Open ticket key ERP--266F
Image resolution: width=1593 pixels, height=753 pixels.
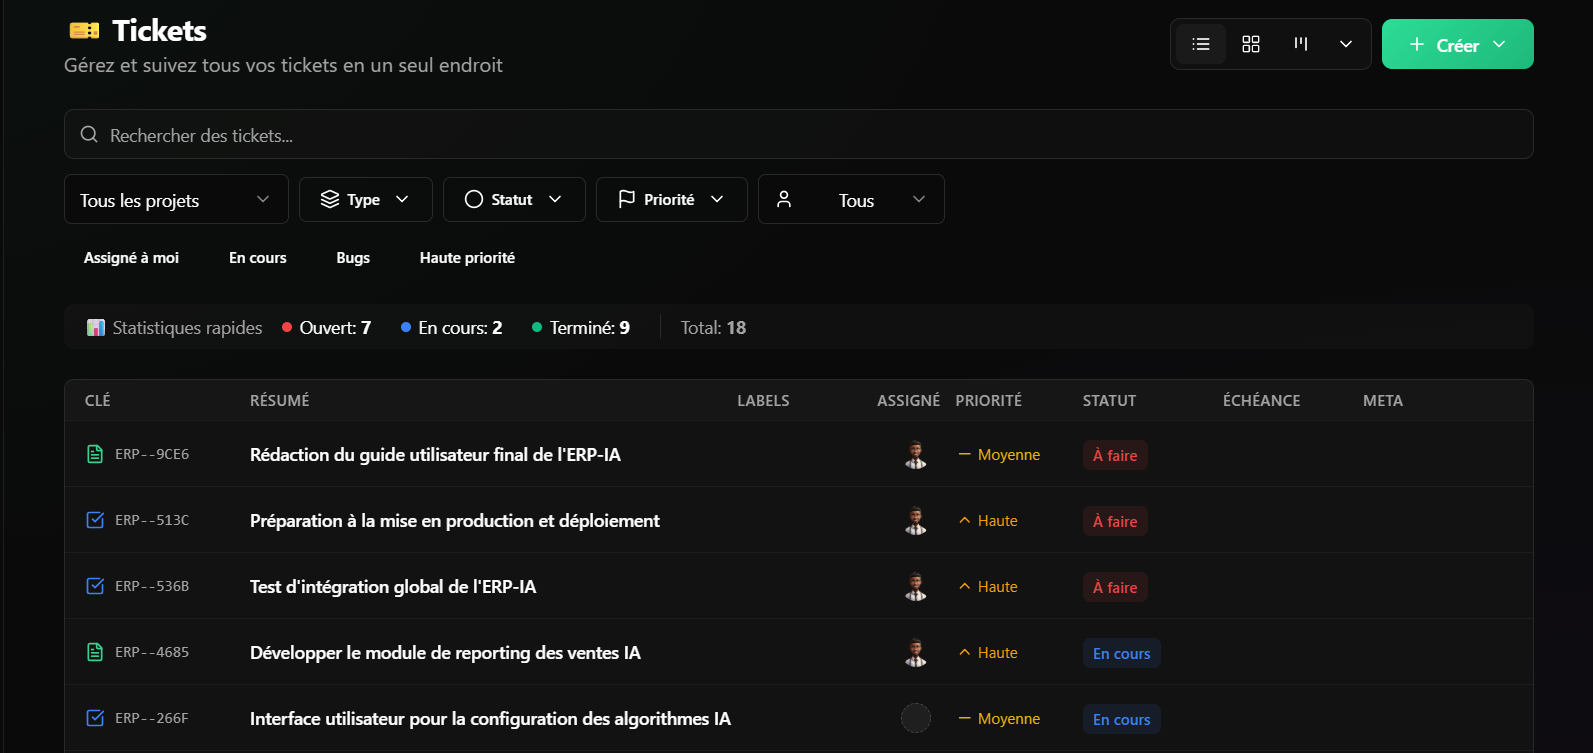tap(152, 718)
